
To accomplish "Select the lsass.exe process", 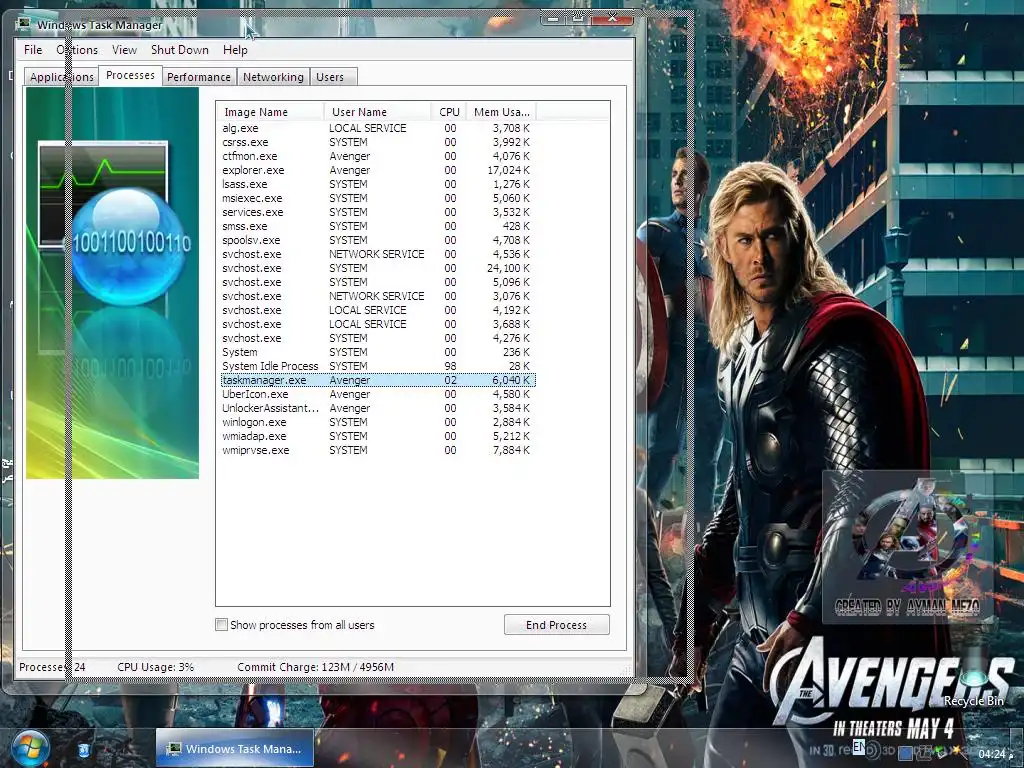I will click(x=377, y=184).
